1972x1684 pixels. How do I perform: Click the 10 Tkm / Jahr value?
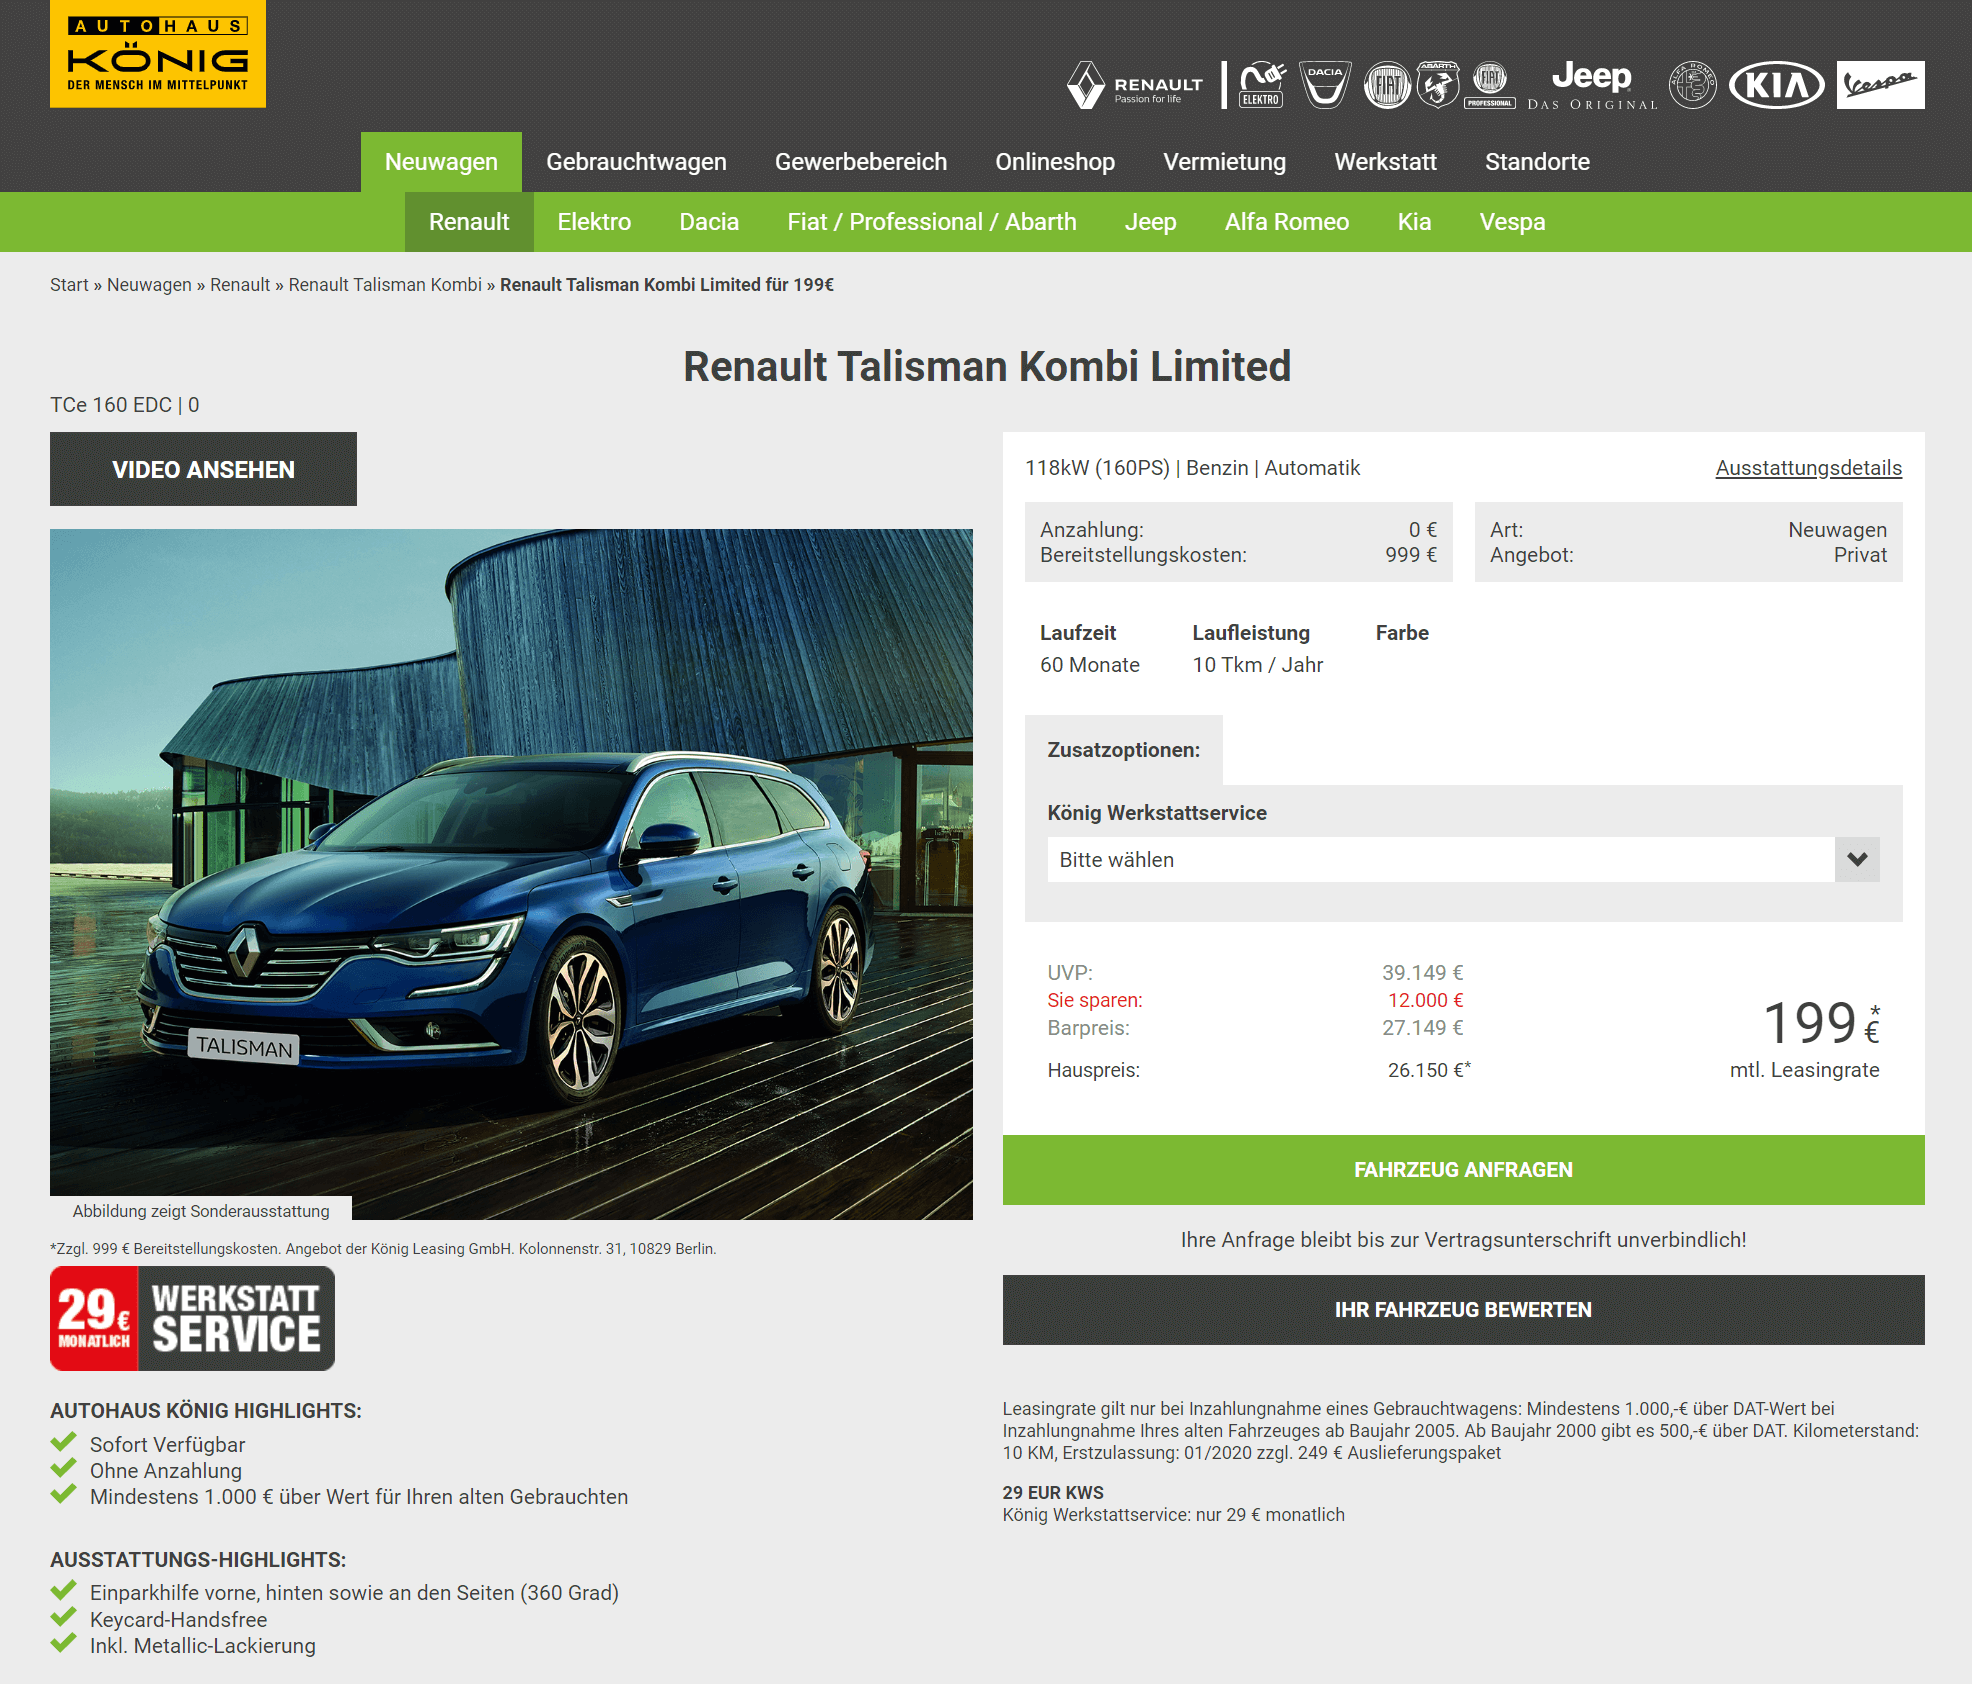click(x=1257, y=665)
